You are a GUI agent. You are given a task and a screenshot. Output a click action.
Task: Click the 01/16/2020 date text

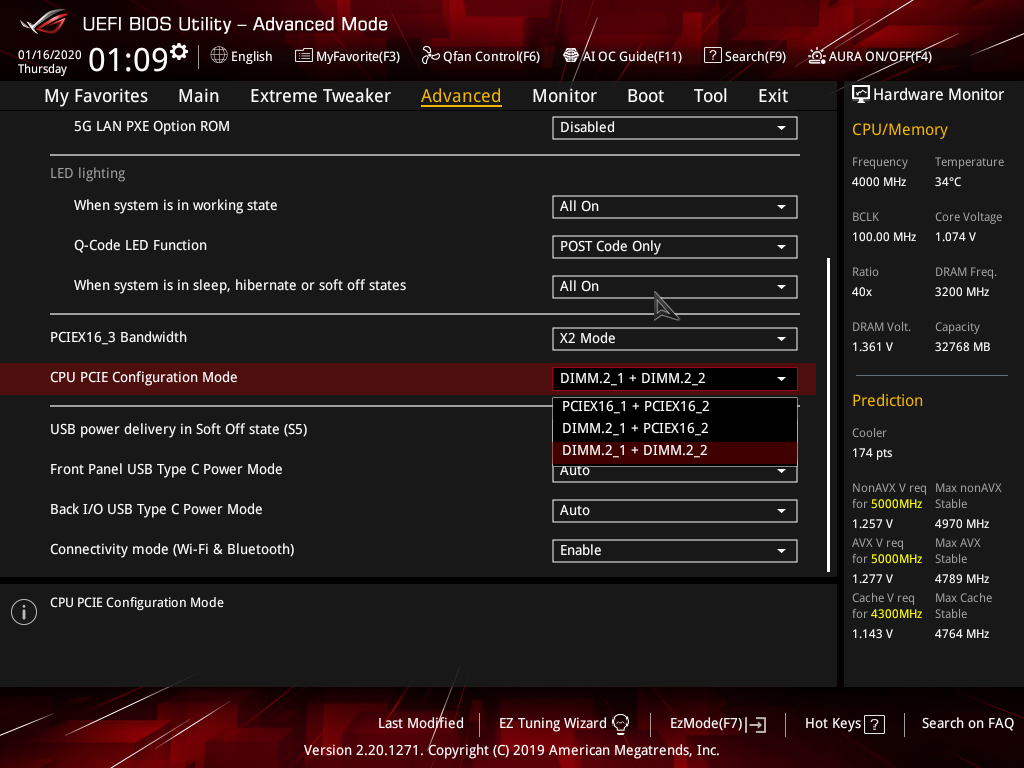(x=50, y=55)
